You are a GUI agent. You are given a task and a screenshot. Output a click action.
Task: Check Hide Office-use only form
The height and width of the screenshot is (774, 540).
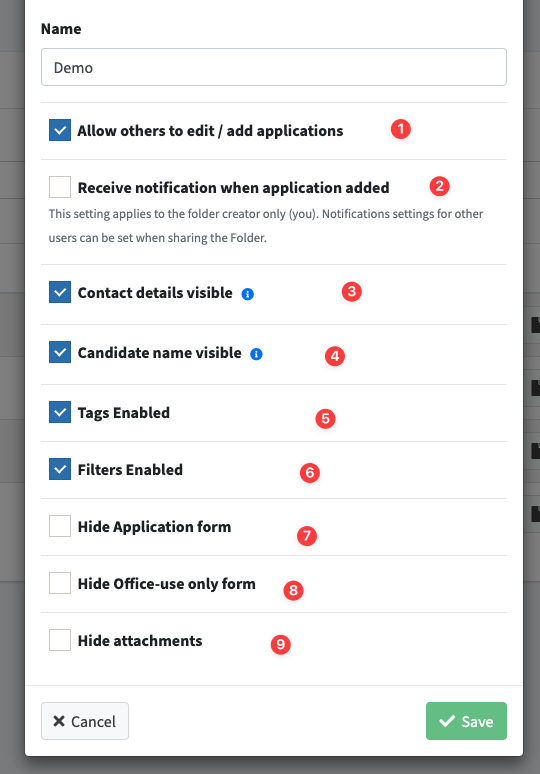[x=60, y=583]
